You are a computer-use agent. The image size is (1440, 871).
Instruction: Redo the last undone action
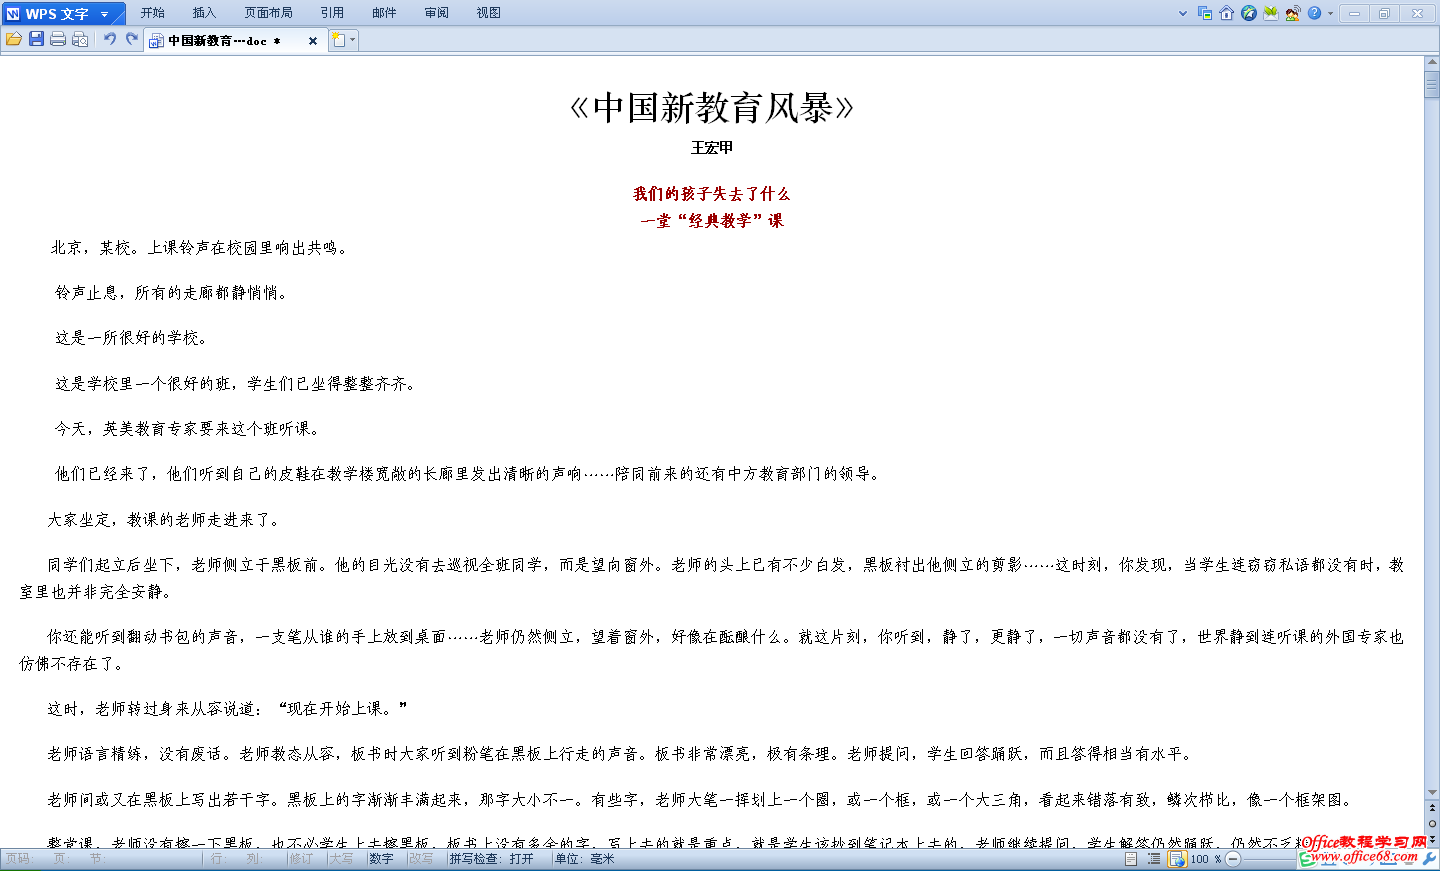point(131,39)
